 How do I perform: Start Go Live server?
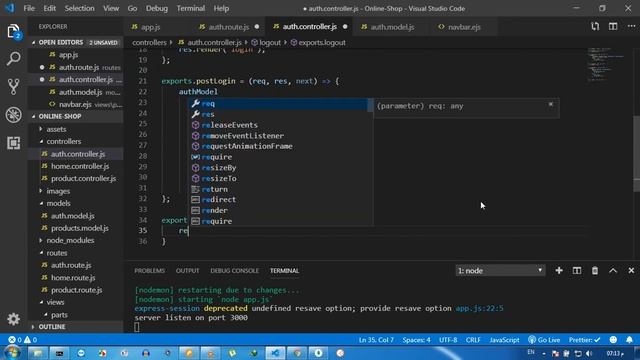click(544, 340)
